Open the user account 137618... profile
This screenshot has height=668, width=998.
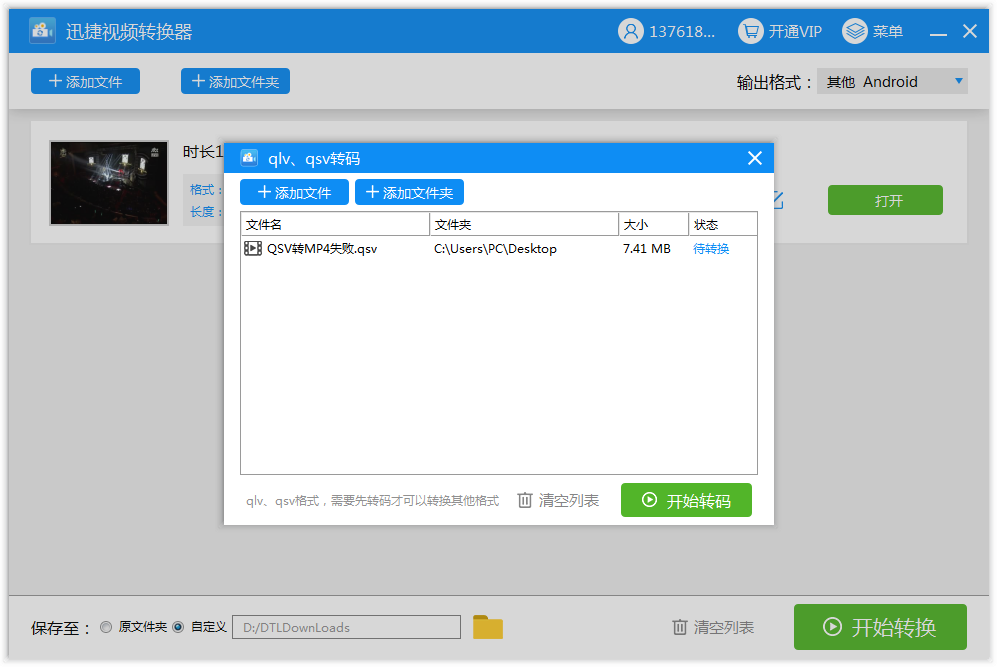(x=666, y=31)
